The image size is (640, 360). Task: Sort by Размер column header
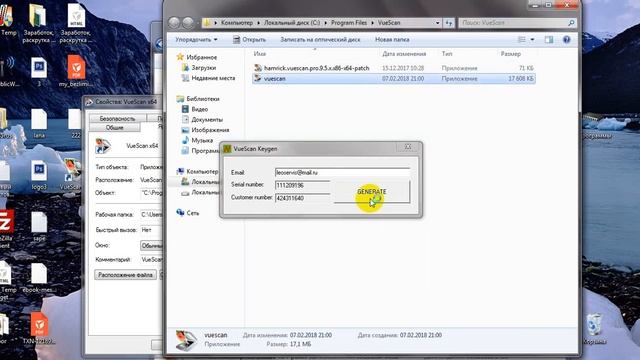click(x=511, y=54)
